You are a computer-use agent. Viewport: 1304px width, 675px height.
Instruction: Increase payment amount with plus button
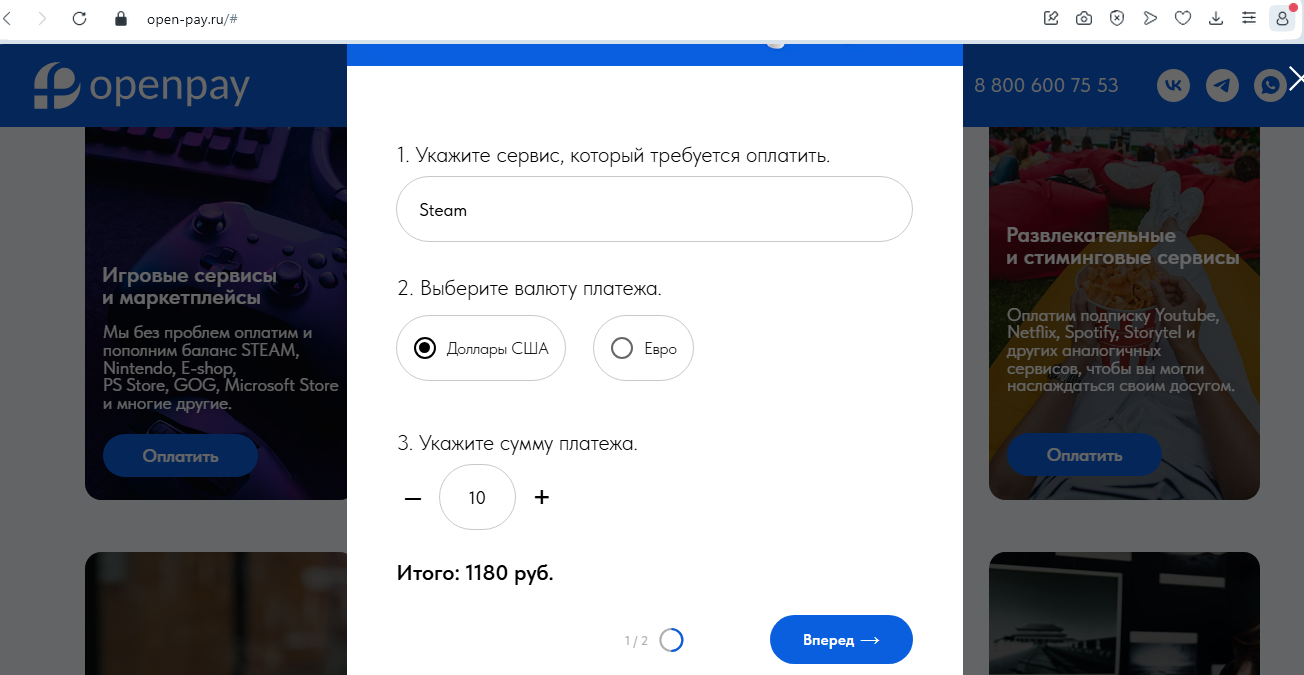pyautogui.click(x=542, y=497)
